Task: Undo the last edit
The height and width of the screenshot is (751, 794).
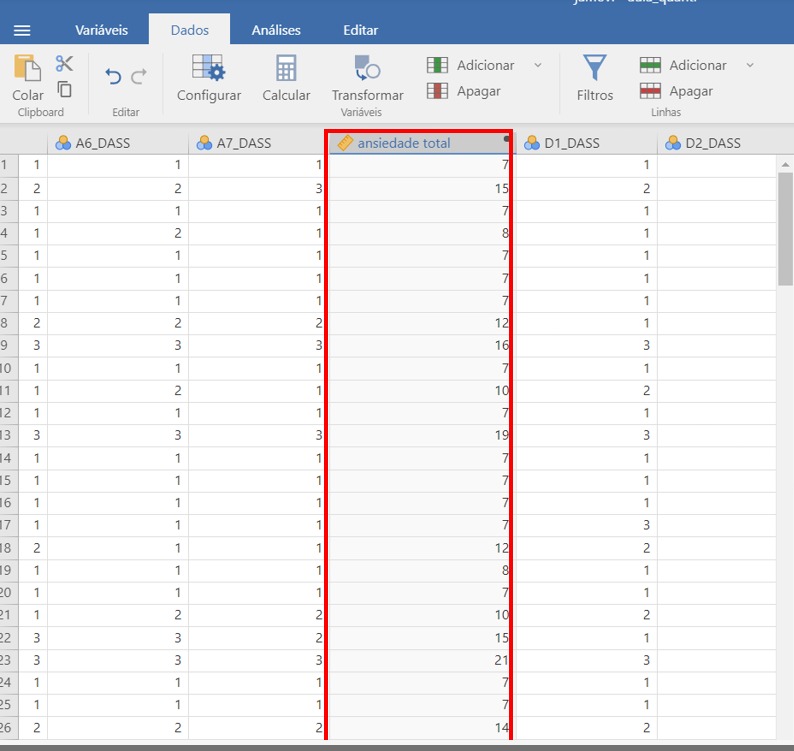Action: (113, 77)
